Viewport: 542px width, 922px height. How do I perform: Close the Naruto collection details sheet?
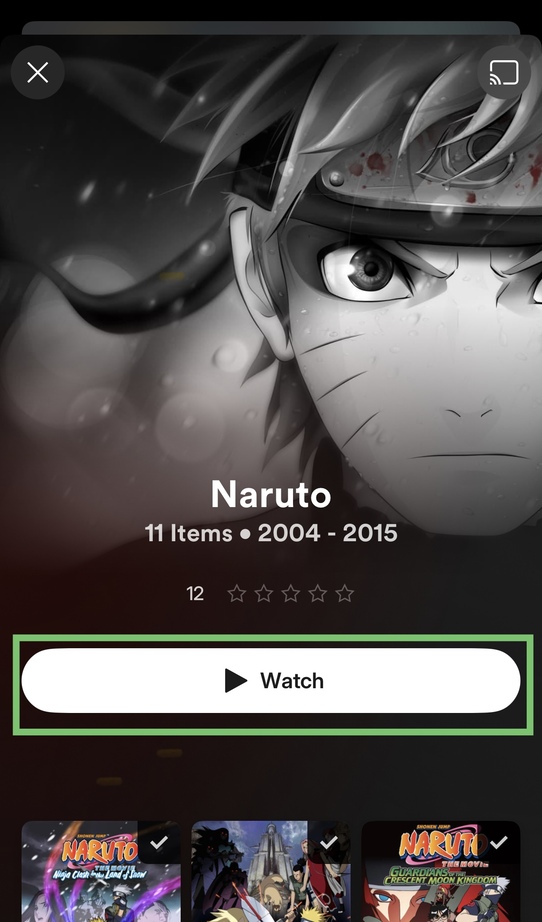(x=38, y=73)
